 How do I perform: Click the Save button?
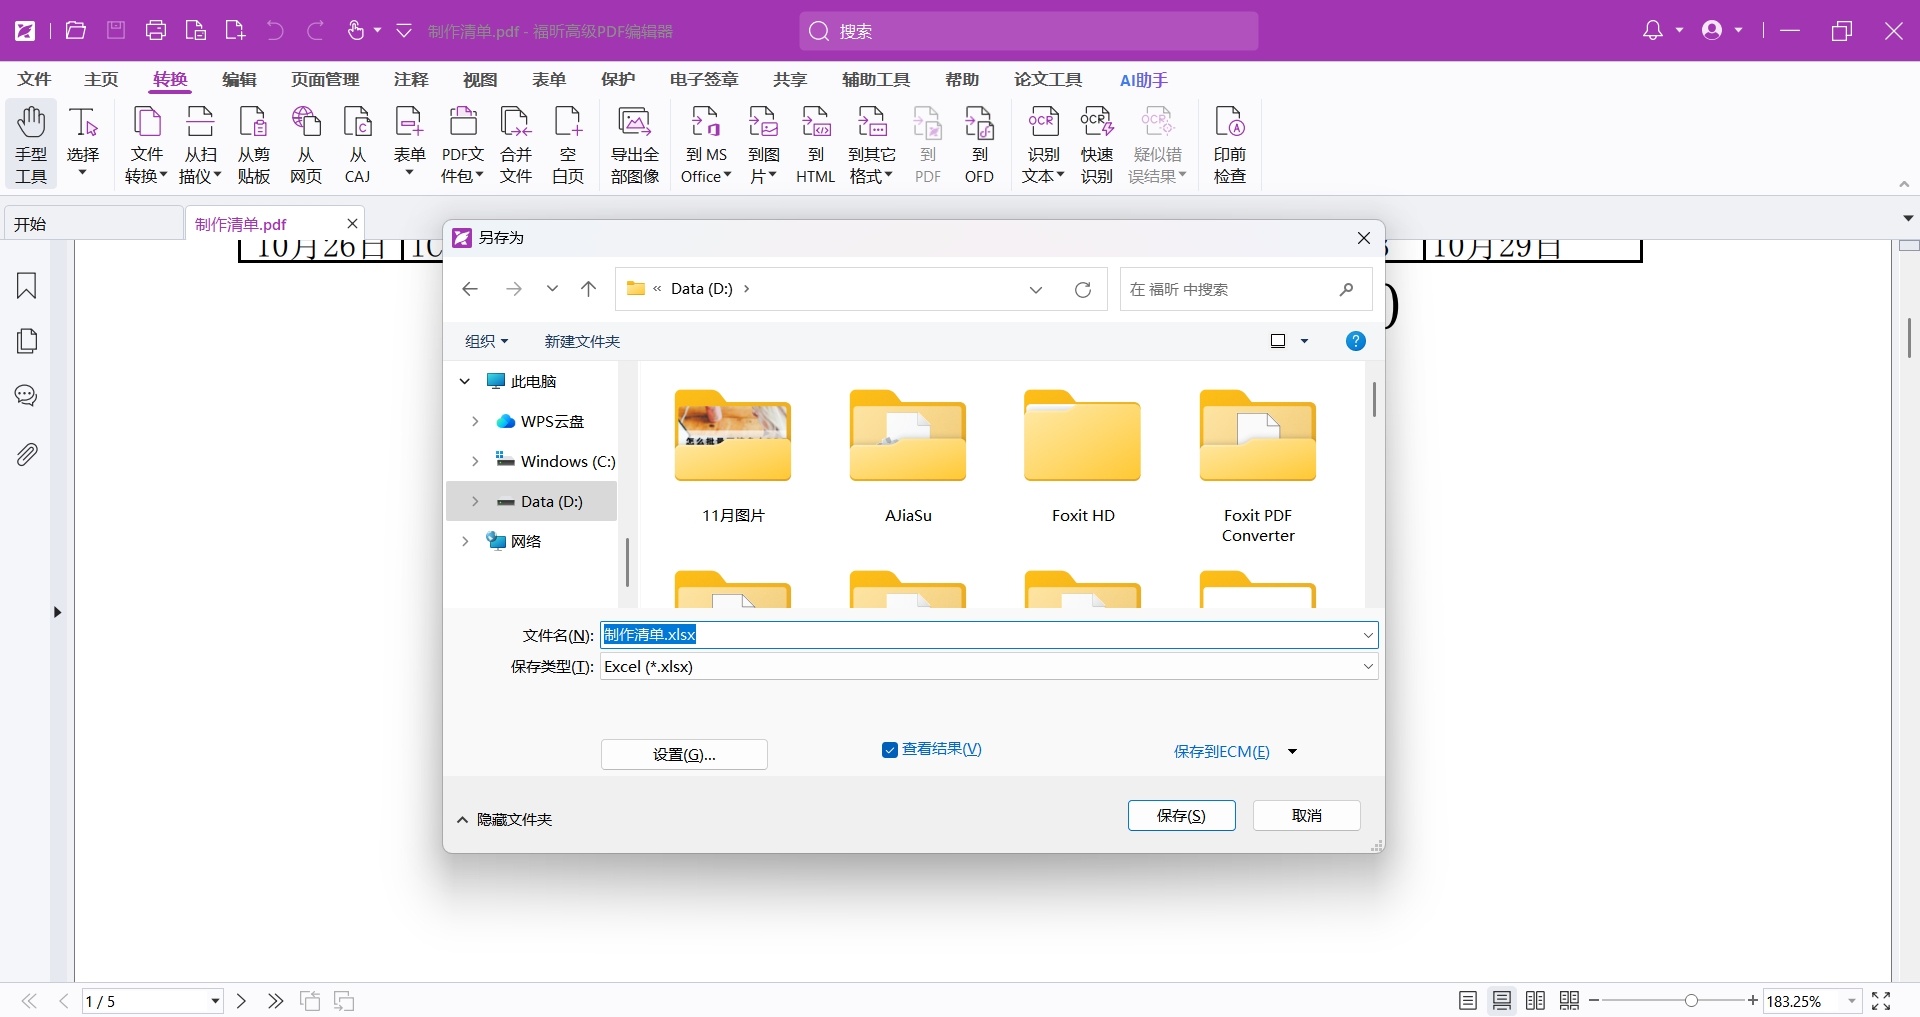click(1181, 816)
